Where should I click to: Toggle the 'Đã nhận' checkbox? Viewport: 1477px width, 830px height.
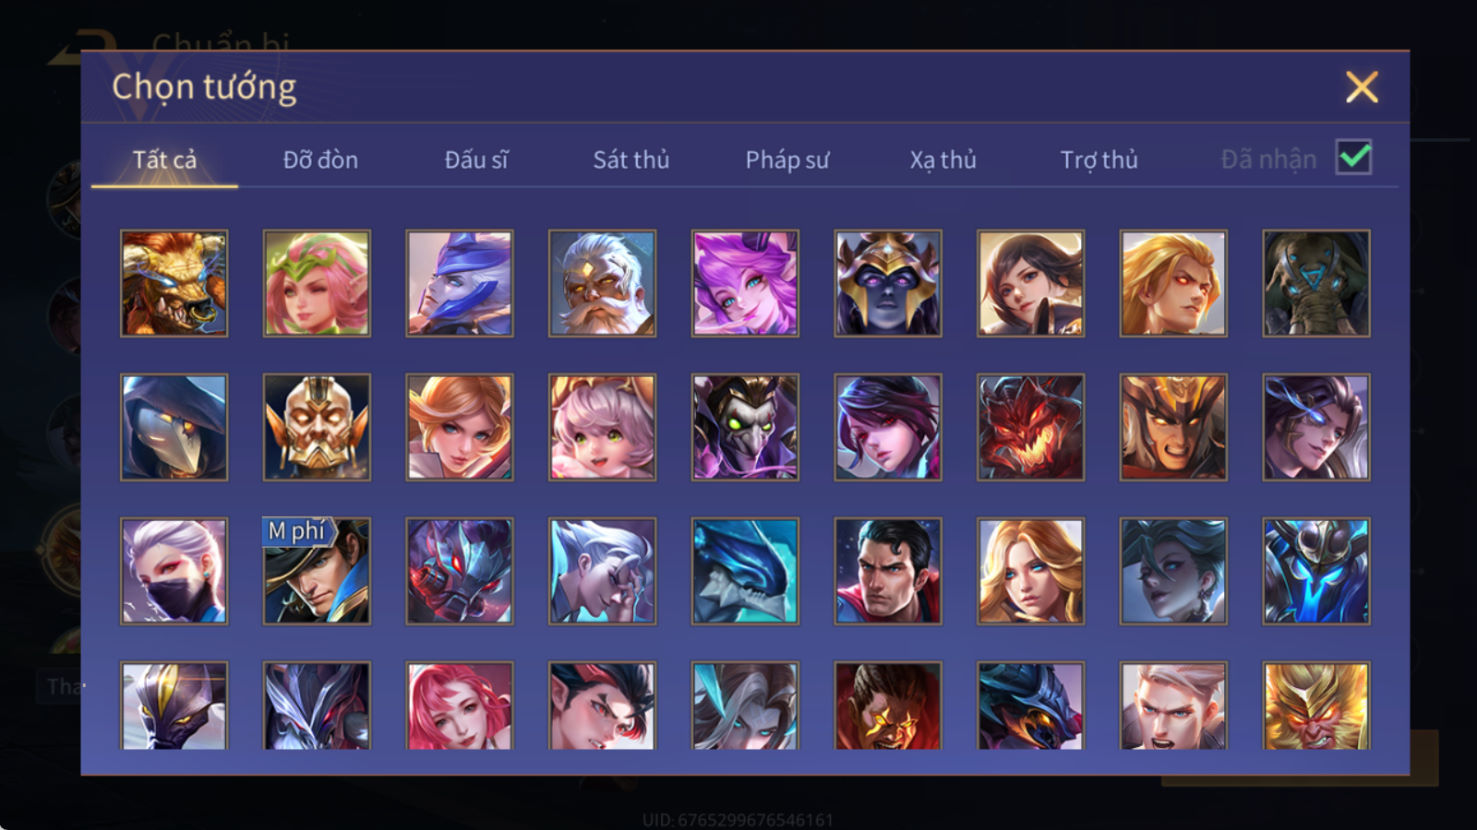[x=1354, y=158]
